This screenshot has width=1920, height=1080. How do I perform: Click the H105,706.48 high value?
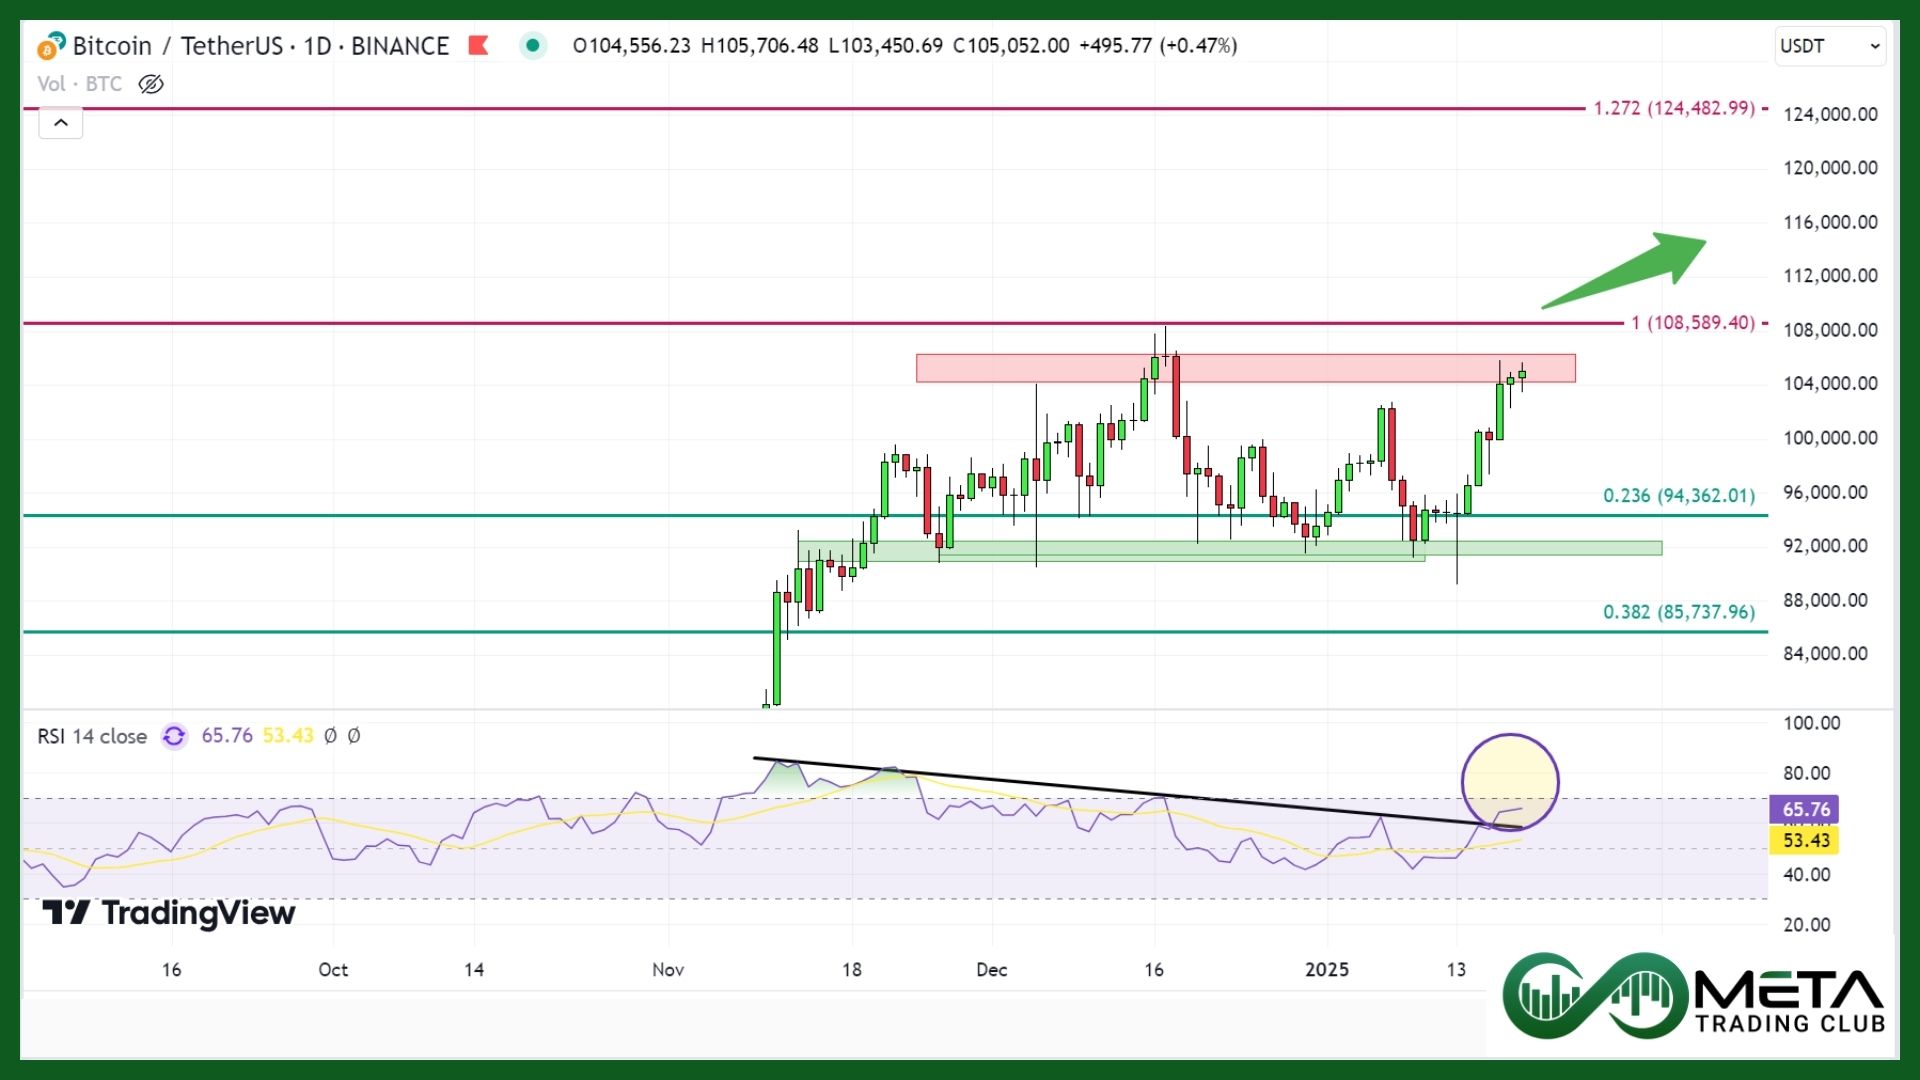point(760,46)
